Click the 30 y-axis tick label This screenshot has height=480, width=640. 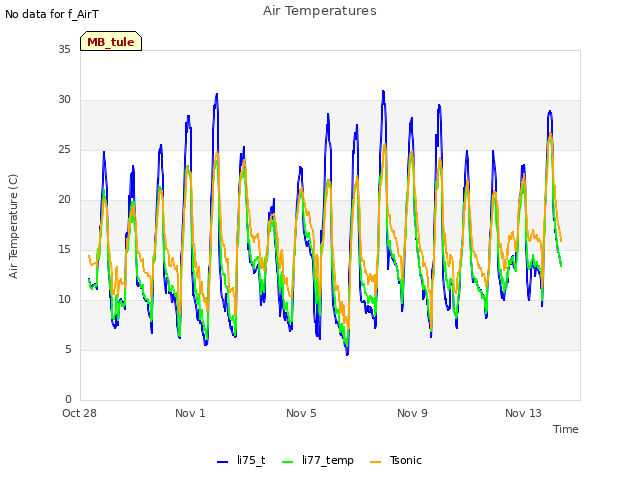(x=64, y=100)
